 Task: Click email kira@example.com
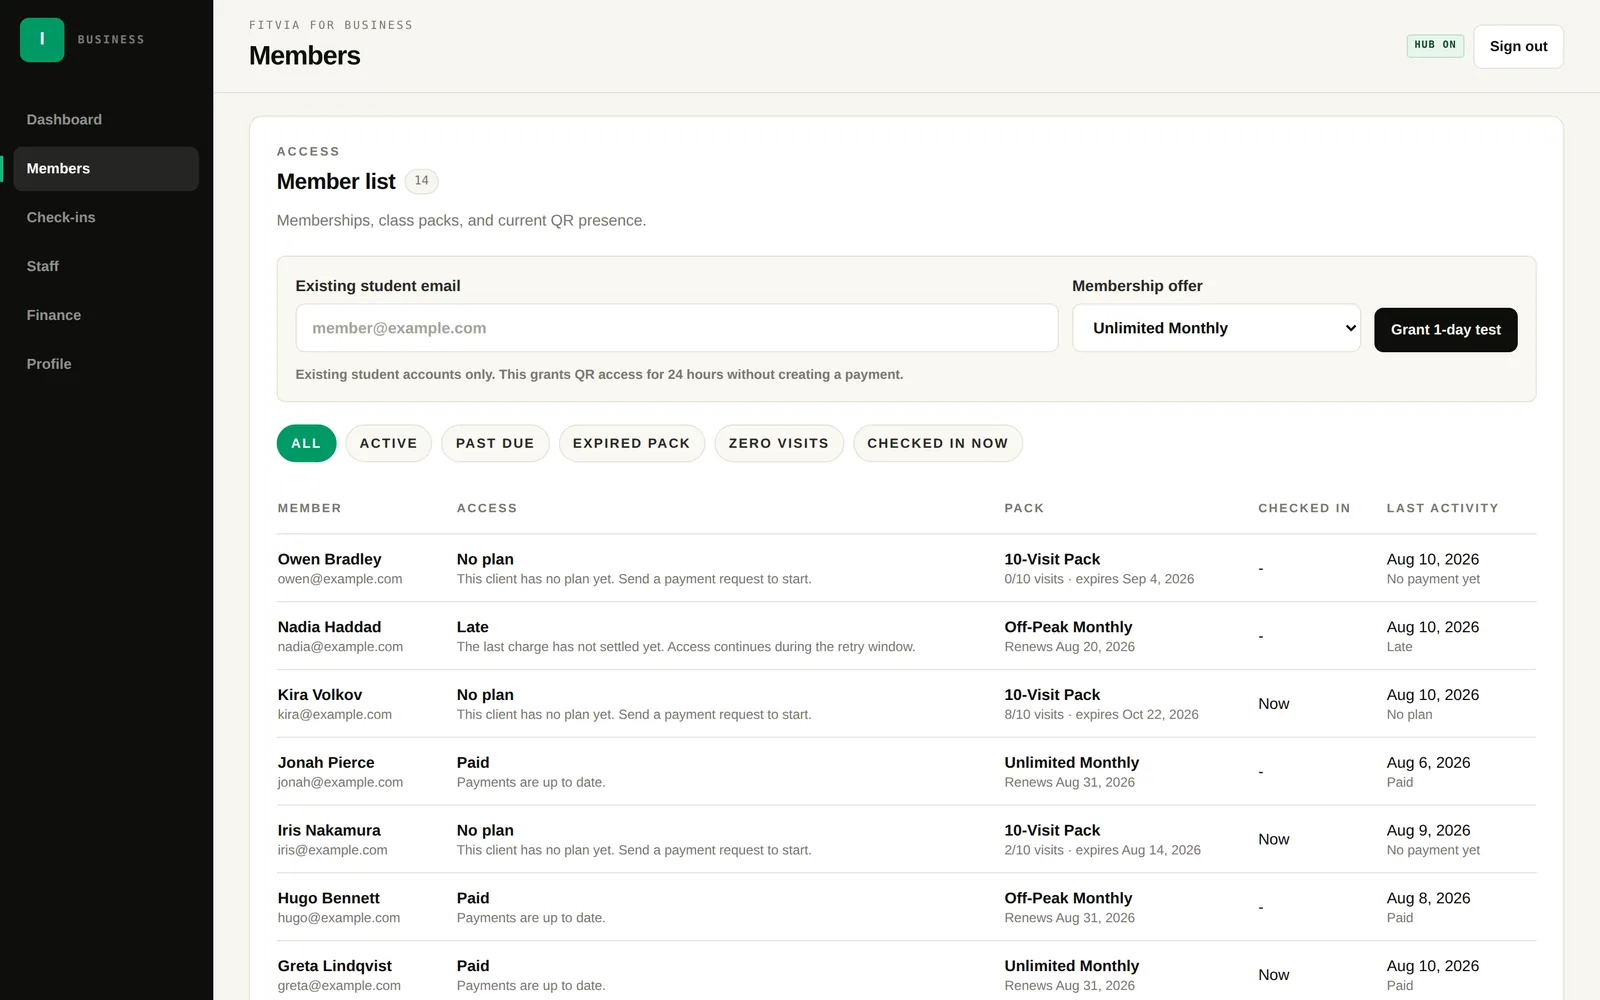pyautogui.click(x=335, y=715)
